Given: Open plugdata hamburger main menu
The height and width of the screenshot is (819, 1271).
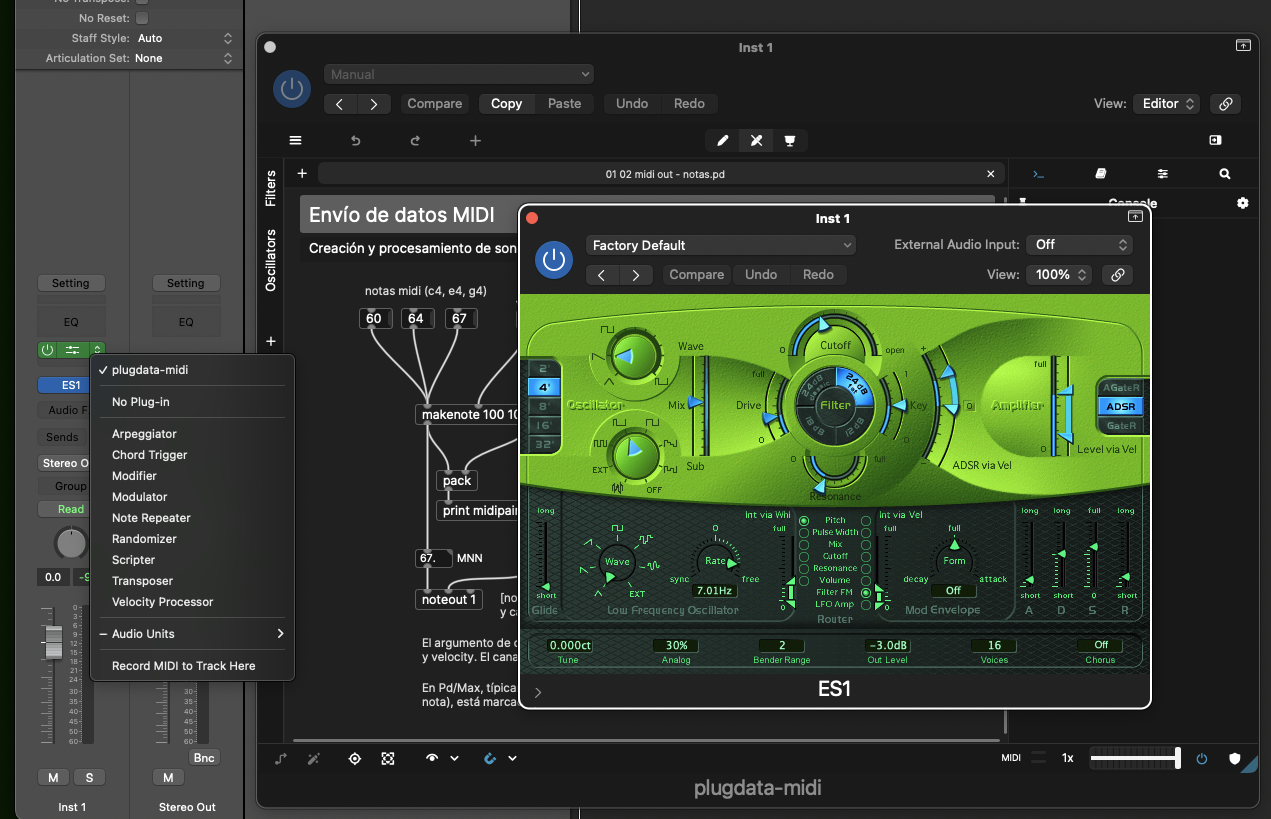Looking at the screenshot, I should (295, 141).
